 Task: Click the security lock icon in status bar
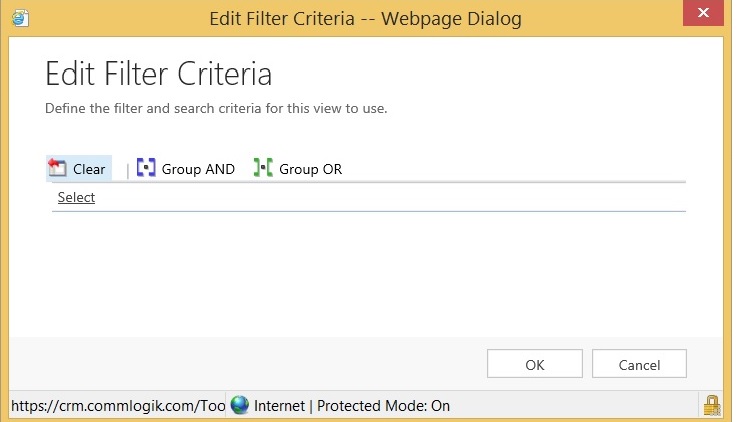point(712,405)
